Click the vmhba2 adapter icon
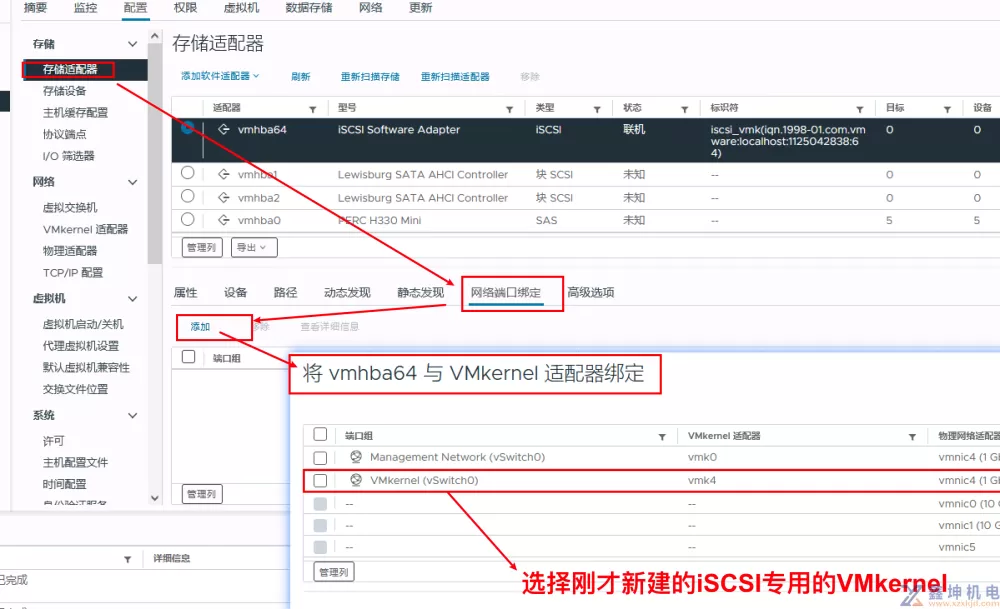1000x609 pixels. (224, 198)
